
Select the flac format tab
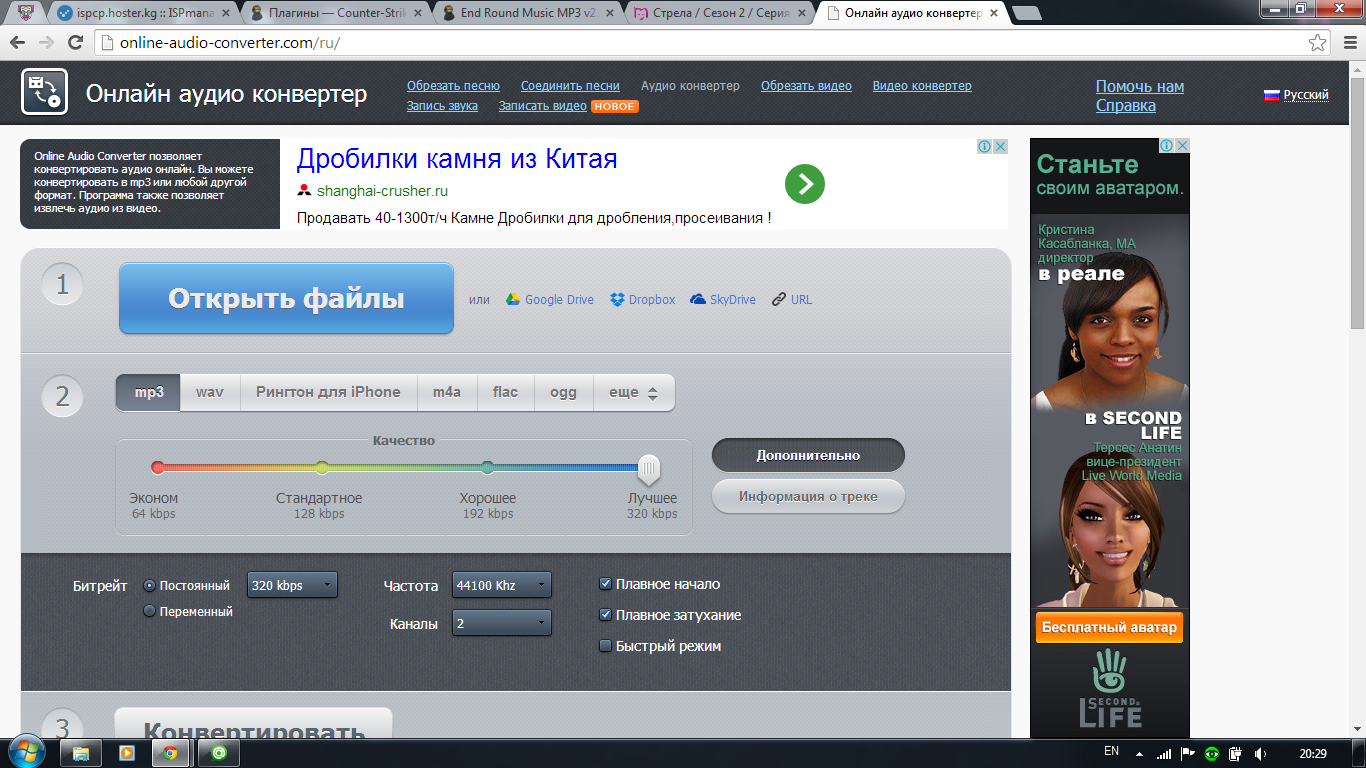(506, 393)
